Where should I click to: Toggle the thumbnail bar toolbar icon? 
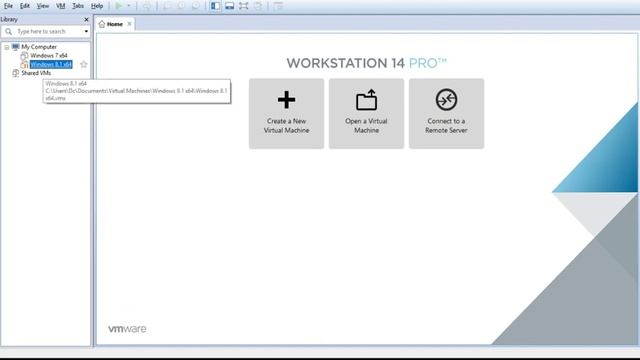click(229, 6)
